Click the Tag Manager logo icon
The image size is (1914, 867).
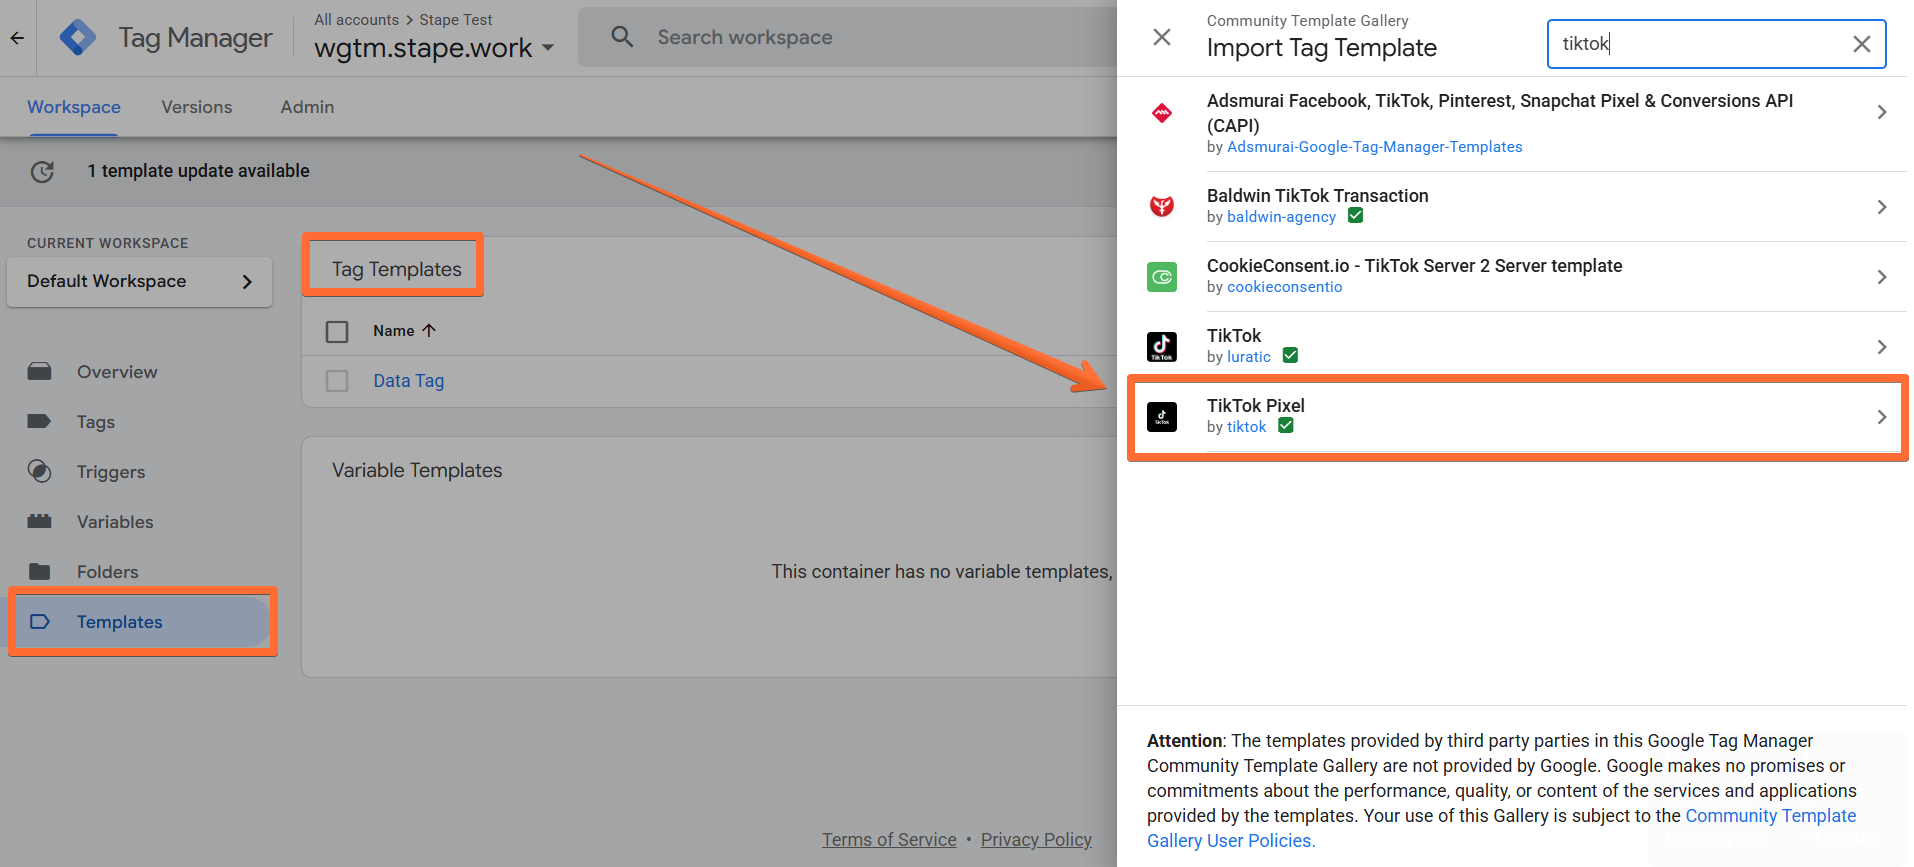click(78, 38)
